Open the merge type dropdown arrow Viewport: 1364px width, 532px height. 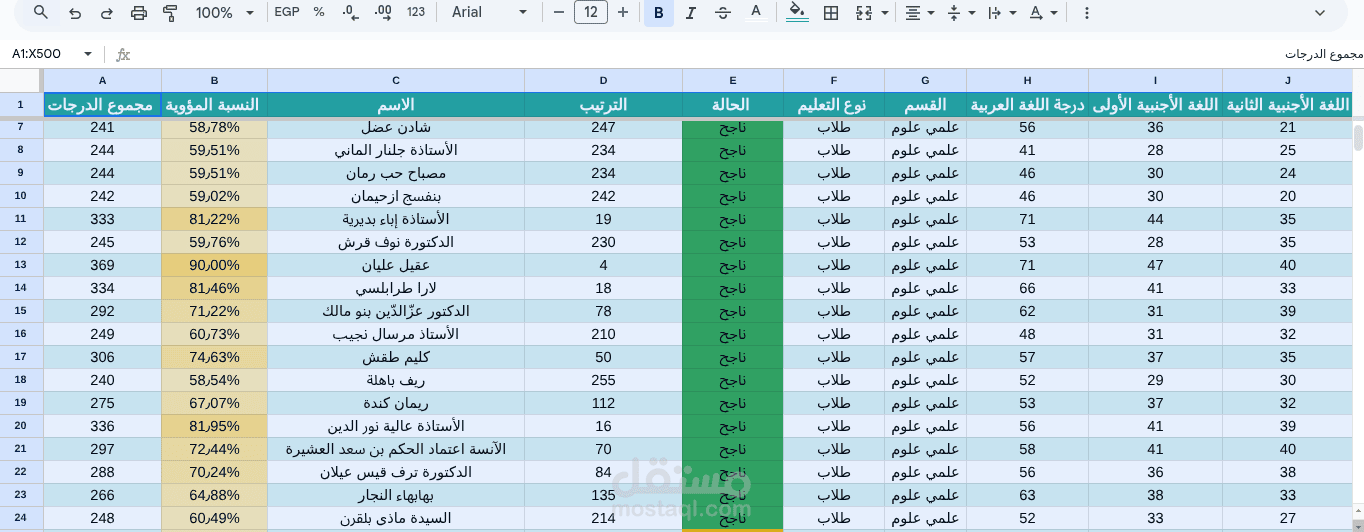pyautogui.click(x=884, y=13)
